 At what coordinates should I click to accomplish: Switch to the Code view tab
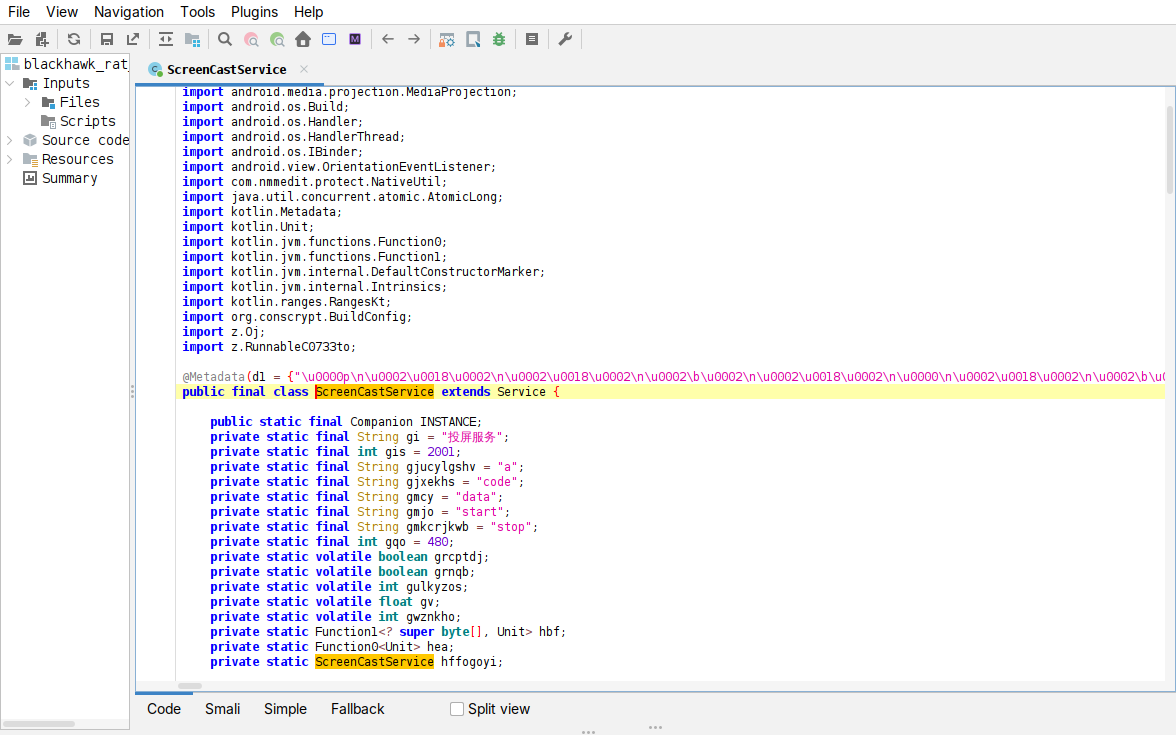tap(164, 709)
